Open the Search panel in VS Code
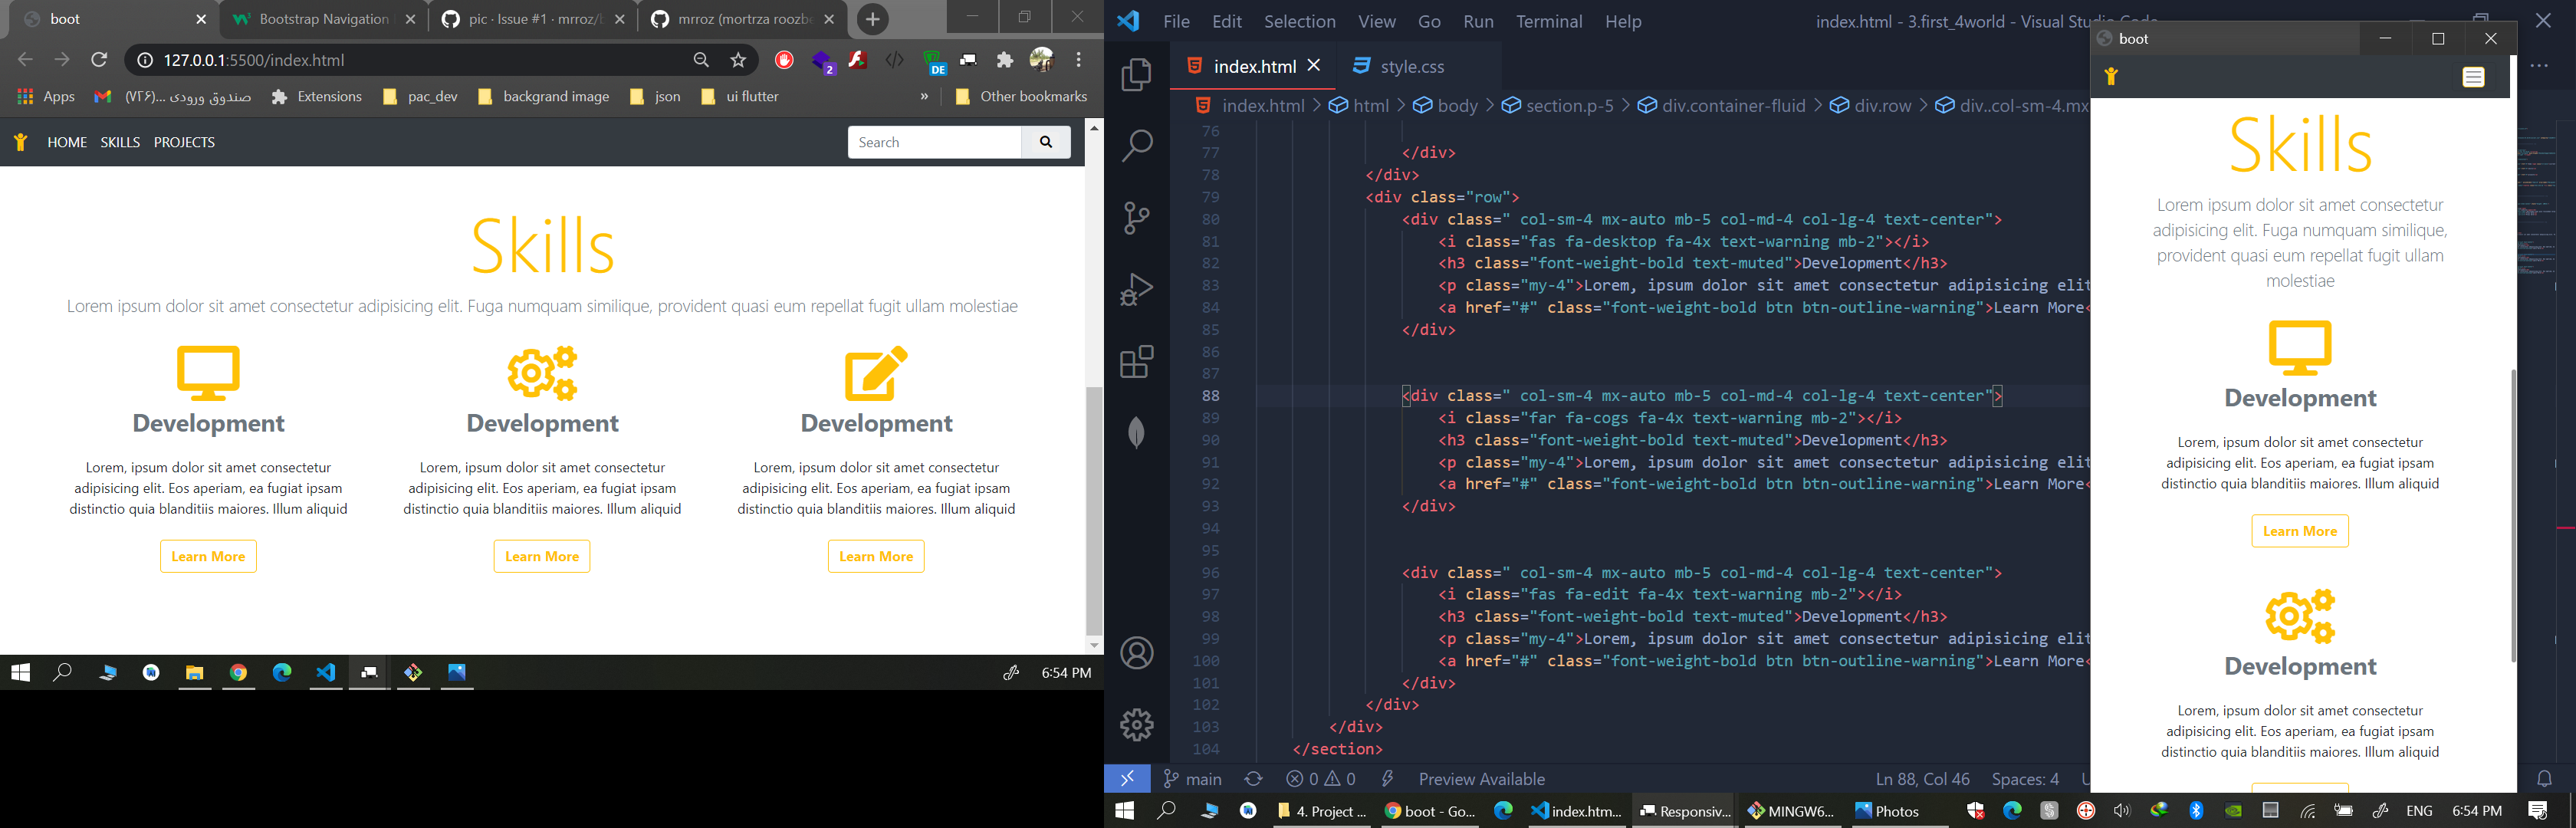This screenshot has height=828, width=2576. coord(1136,145)
